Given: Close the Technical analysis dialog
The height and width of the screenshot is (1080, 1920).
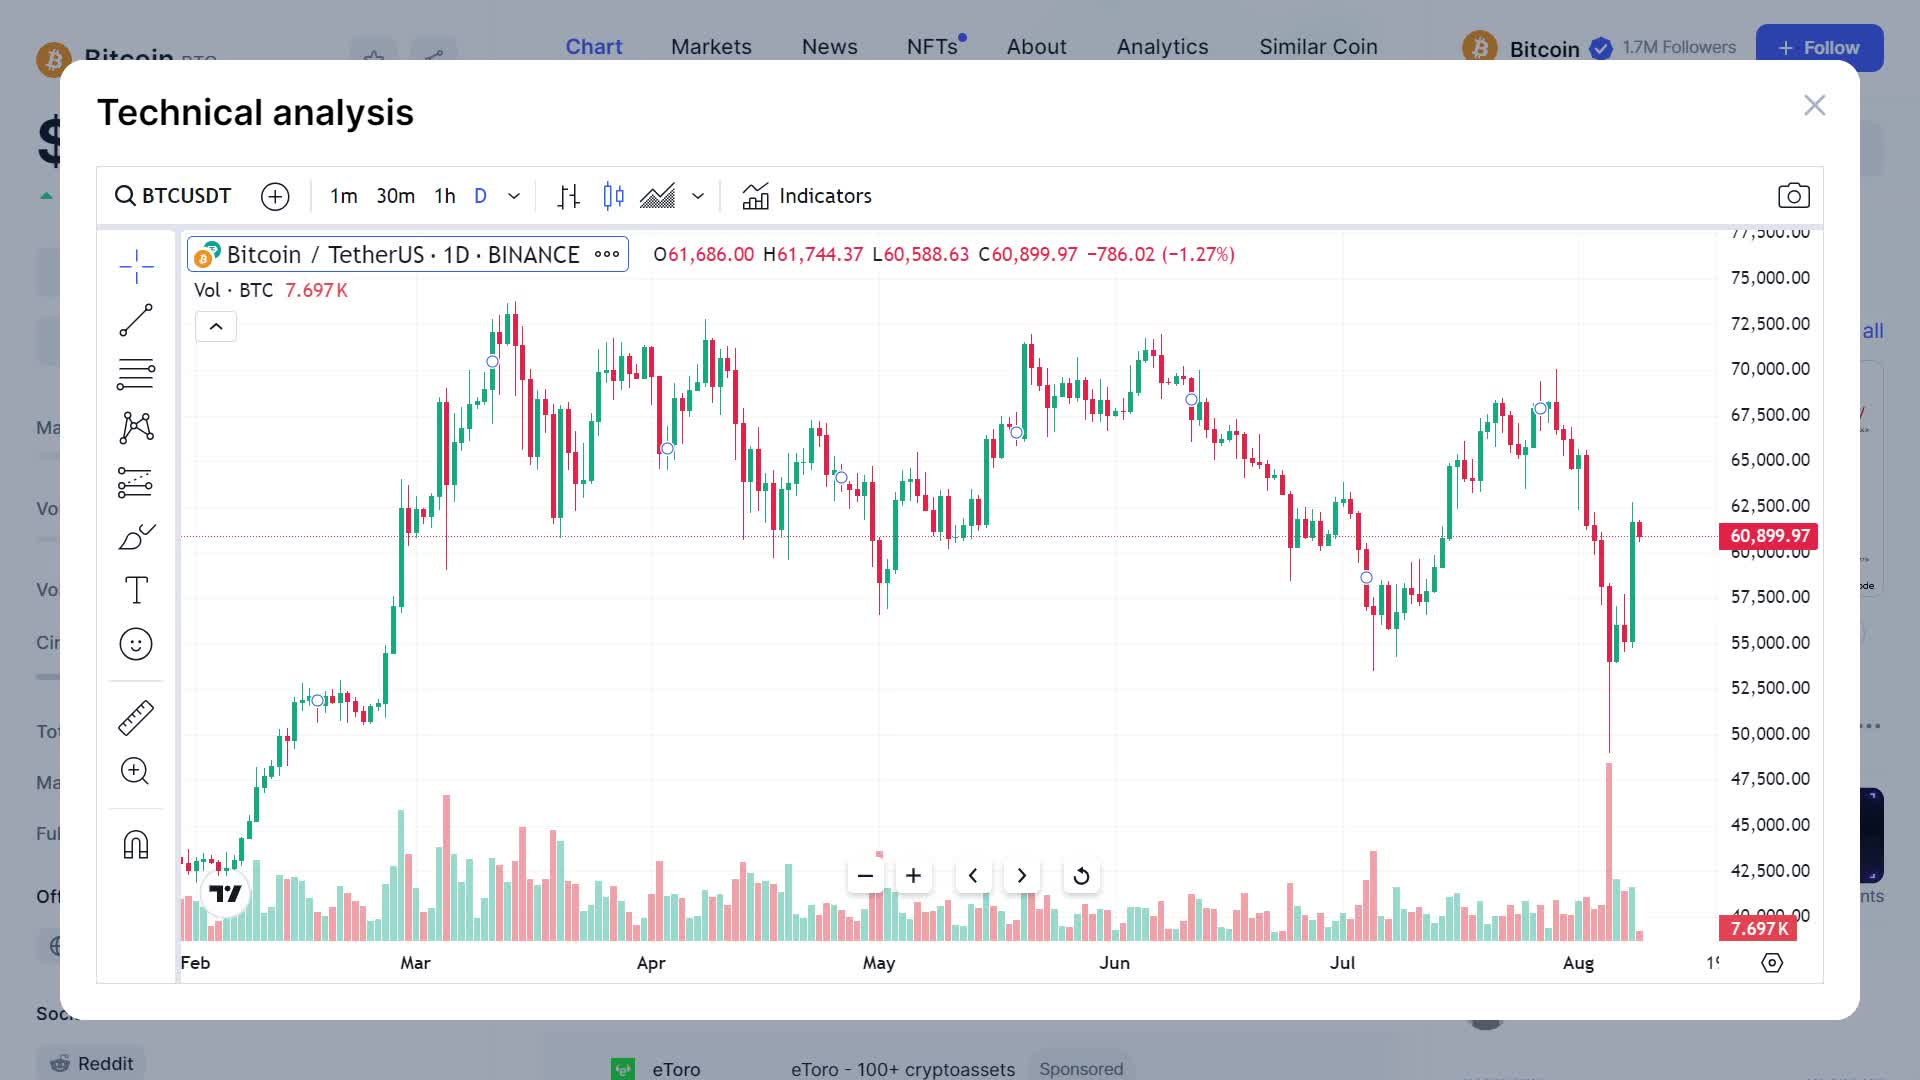Looking at the screenshot, I should (1814, 105).
